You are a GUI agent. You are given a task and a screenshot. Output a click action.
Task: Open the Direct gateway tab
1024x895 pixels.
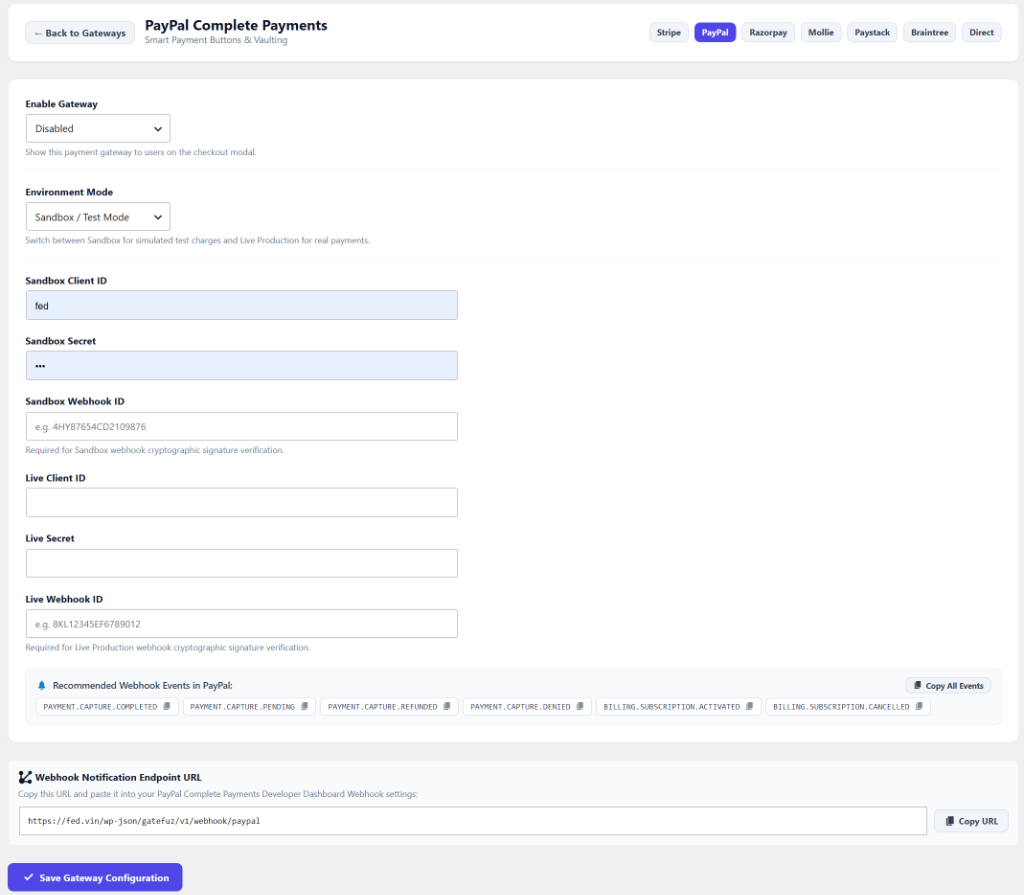pos(982,32)
